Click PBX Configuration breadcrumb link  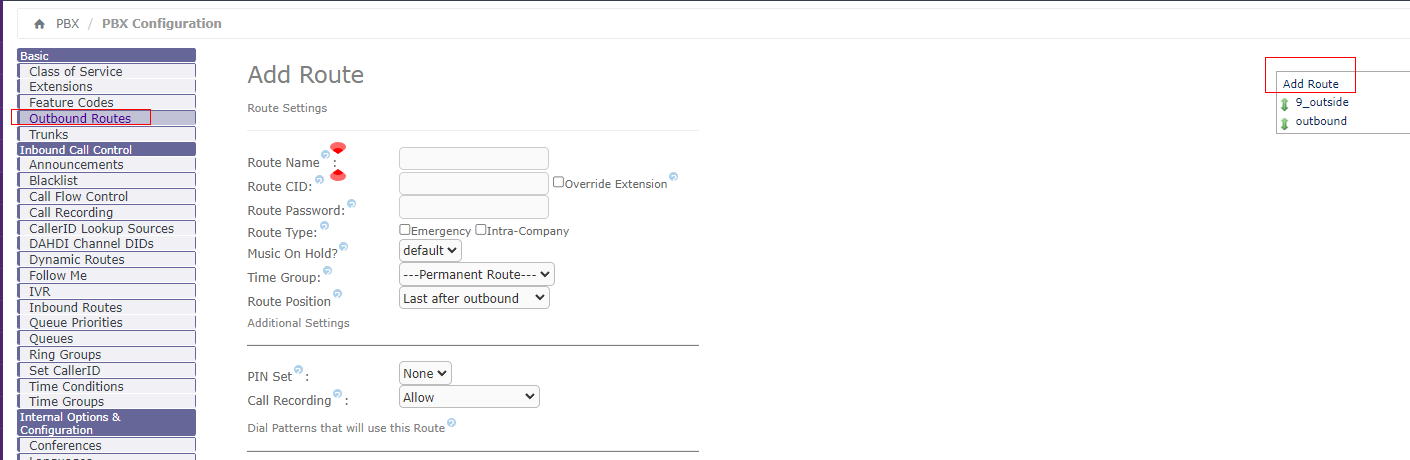[x=162, y=23]
